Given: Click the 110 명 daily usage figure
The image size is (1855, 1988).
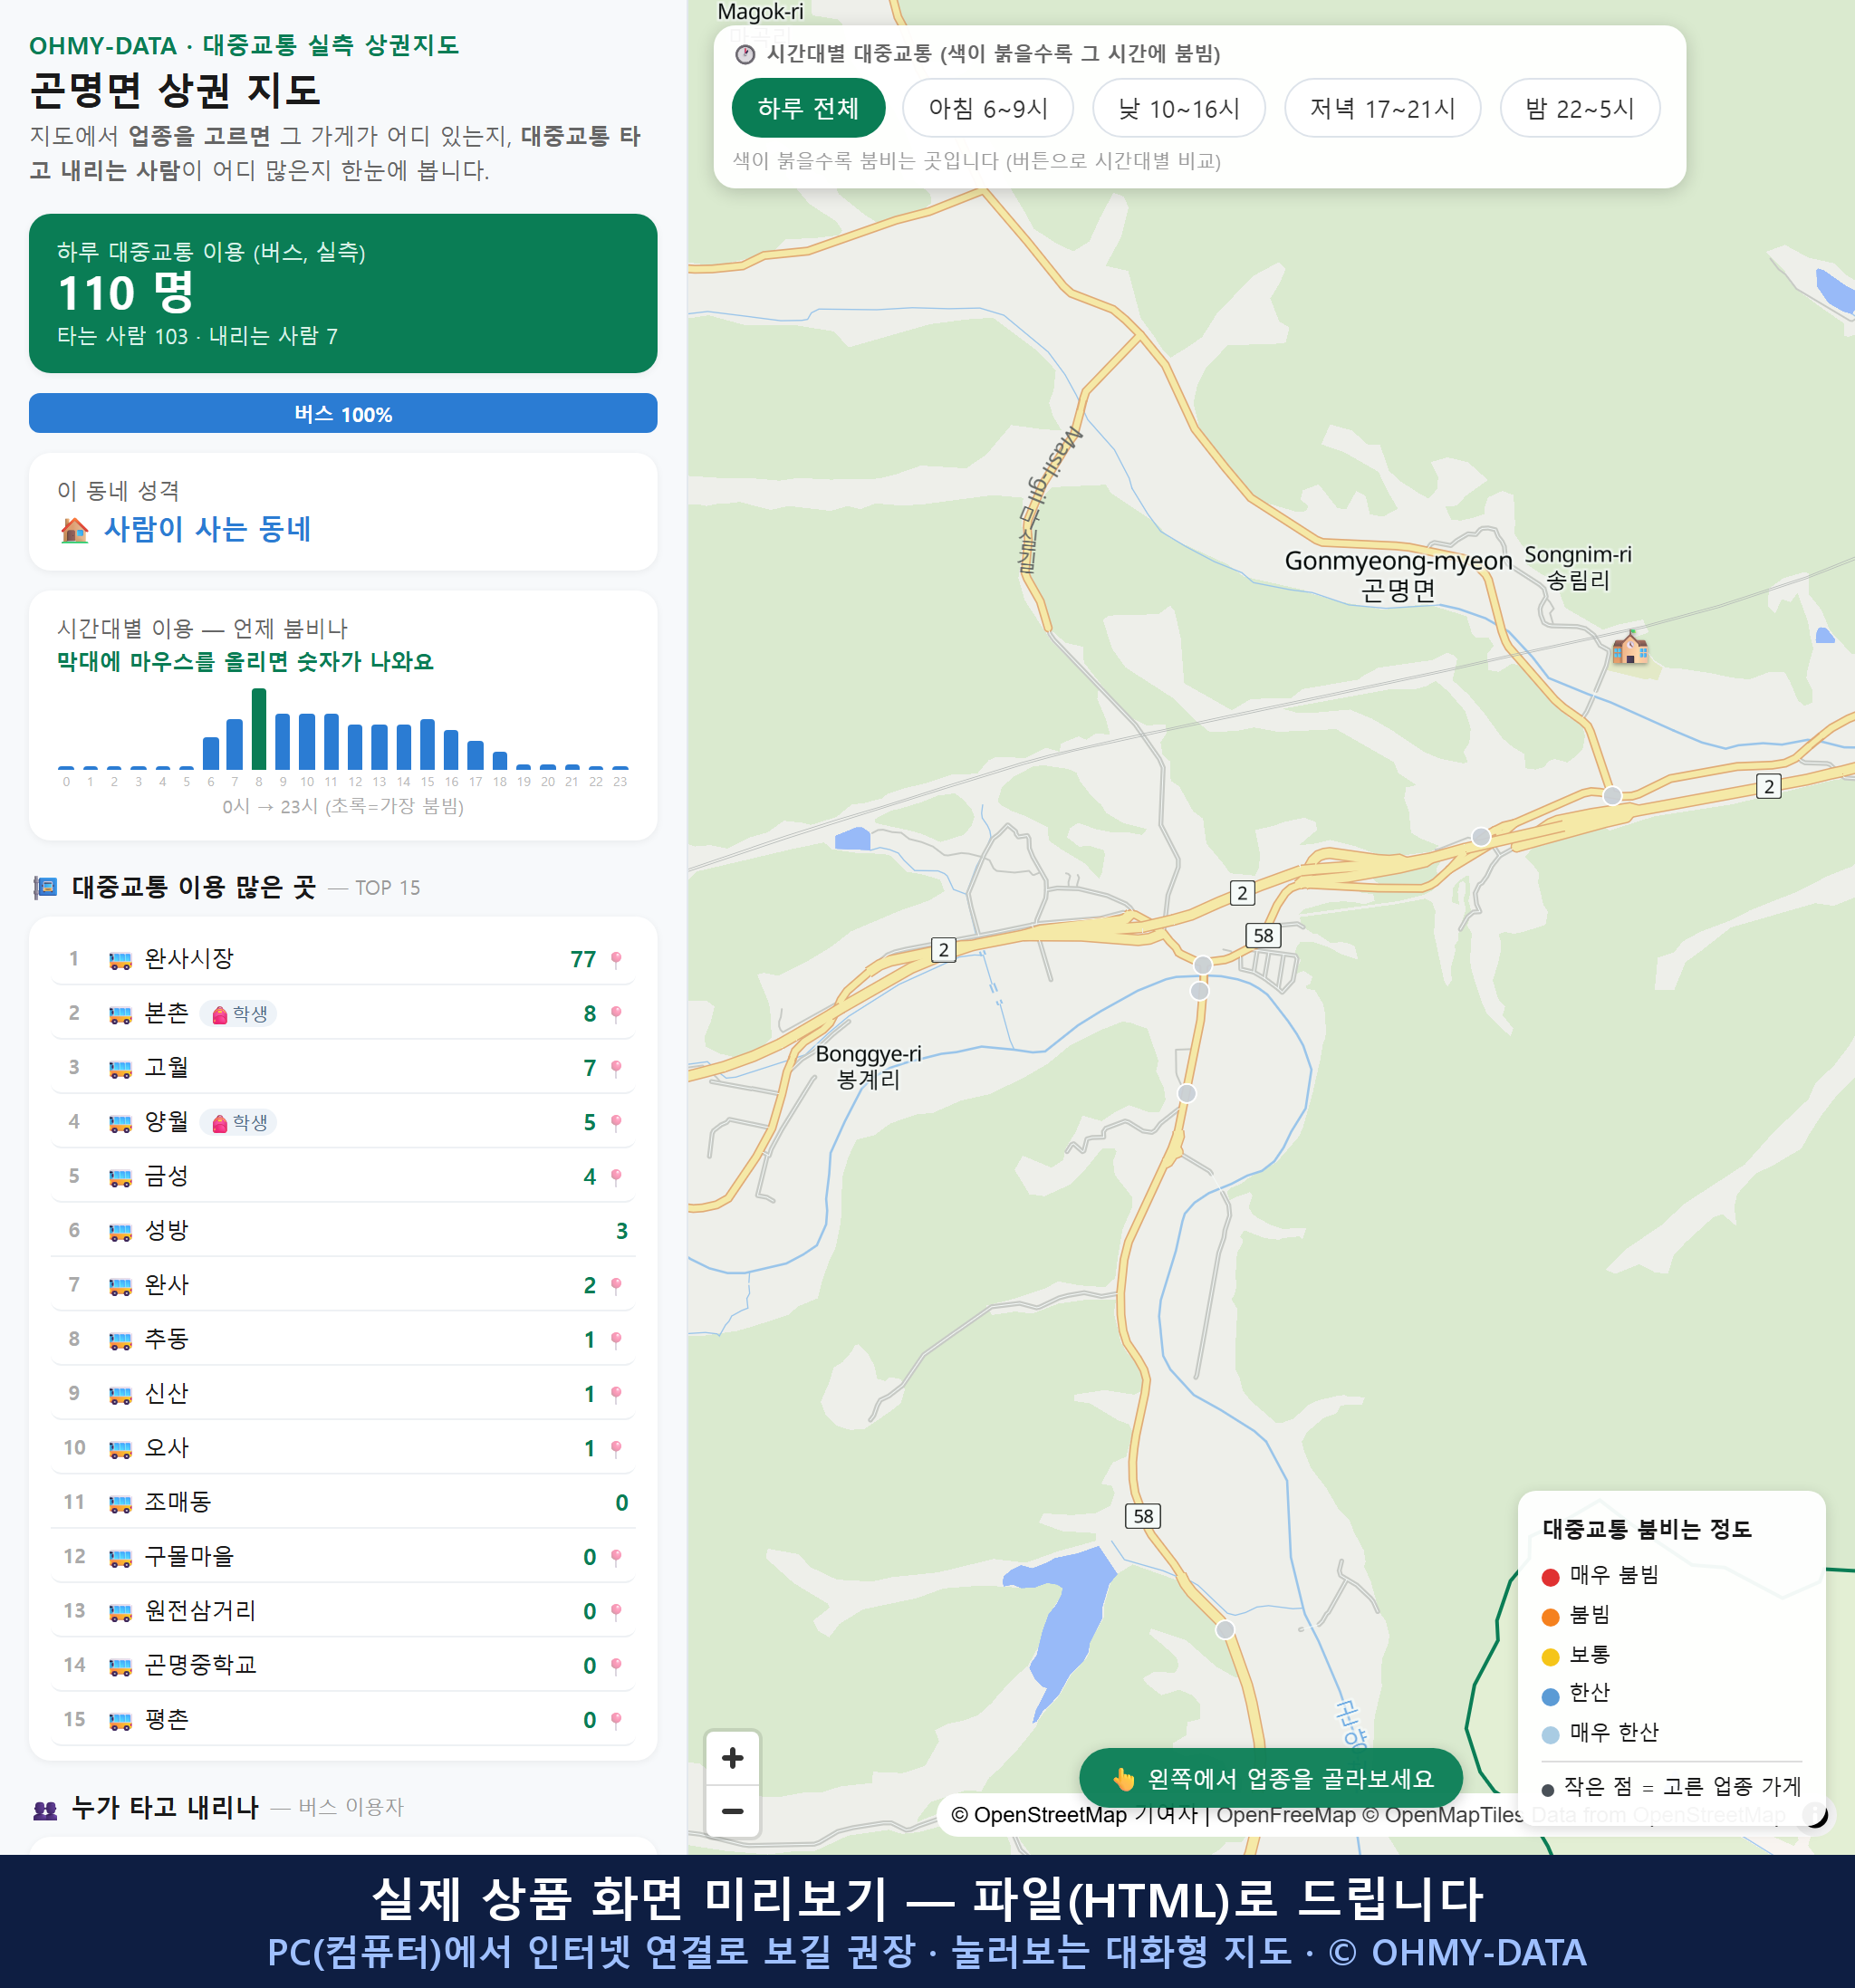Looking at the screenshot, I should [126, 293].
